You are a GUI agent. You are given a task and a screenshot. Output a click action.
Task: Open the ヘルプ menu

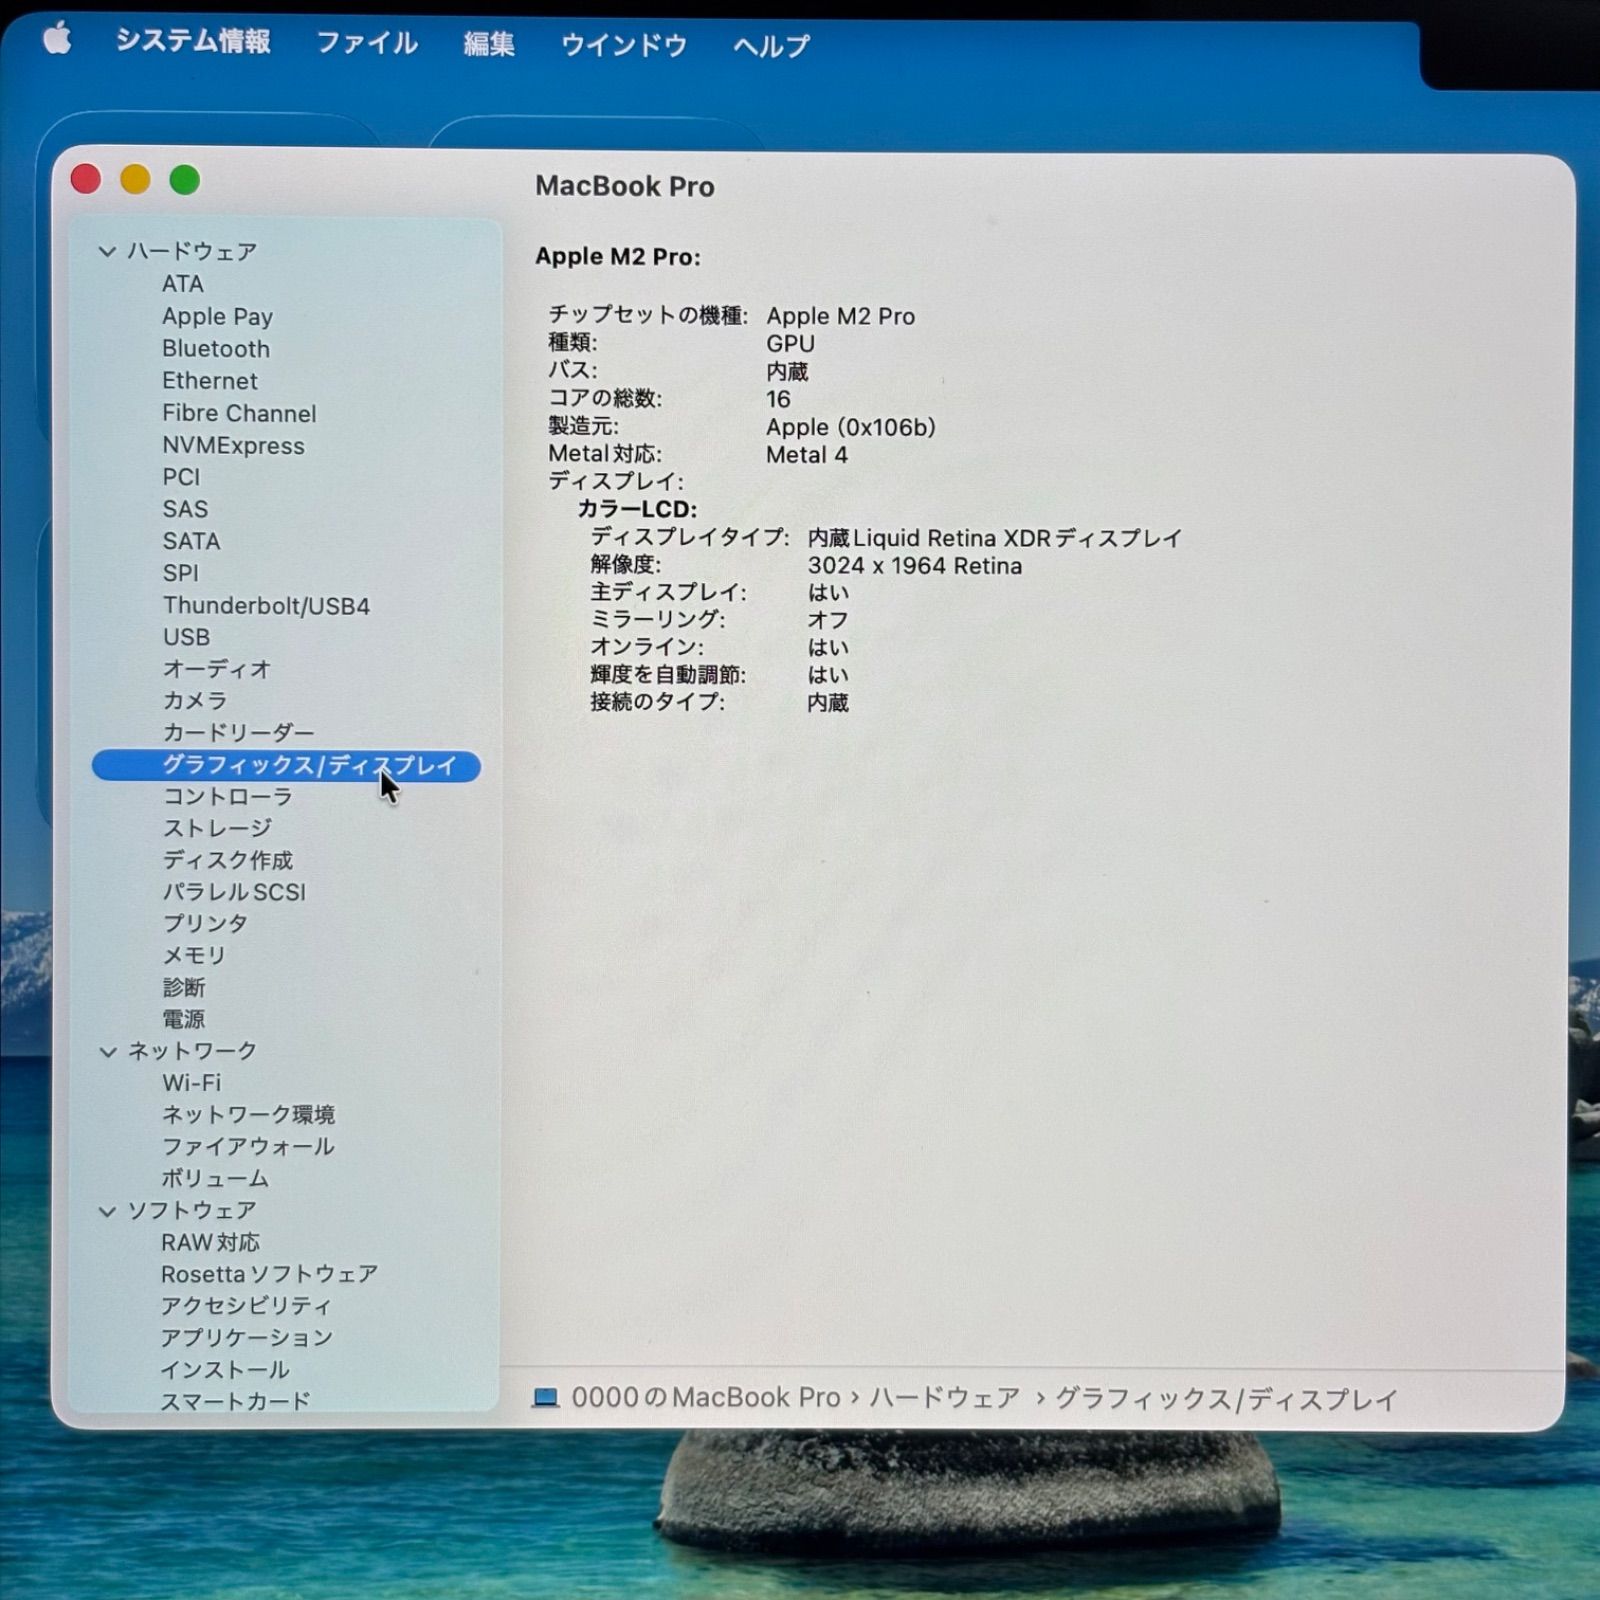tap(771, 46)
